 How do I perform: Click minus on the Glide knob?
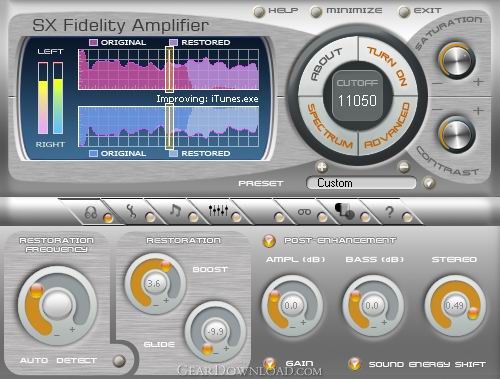tap(216, 353)
